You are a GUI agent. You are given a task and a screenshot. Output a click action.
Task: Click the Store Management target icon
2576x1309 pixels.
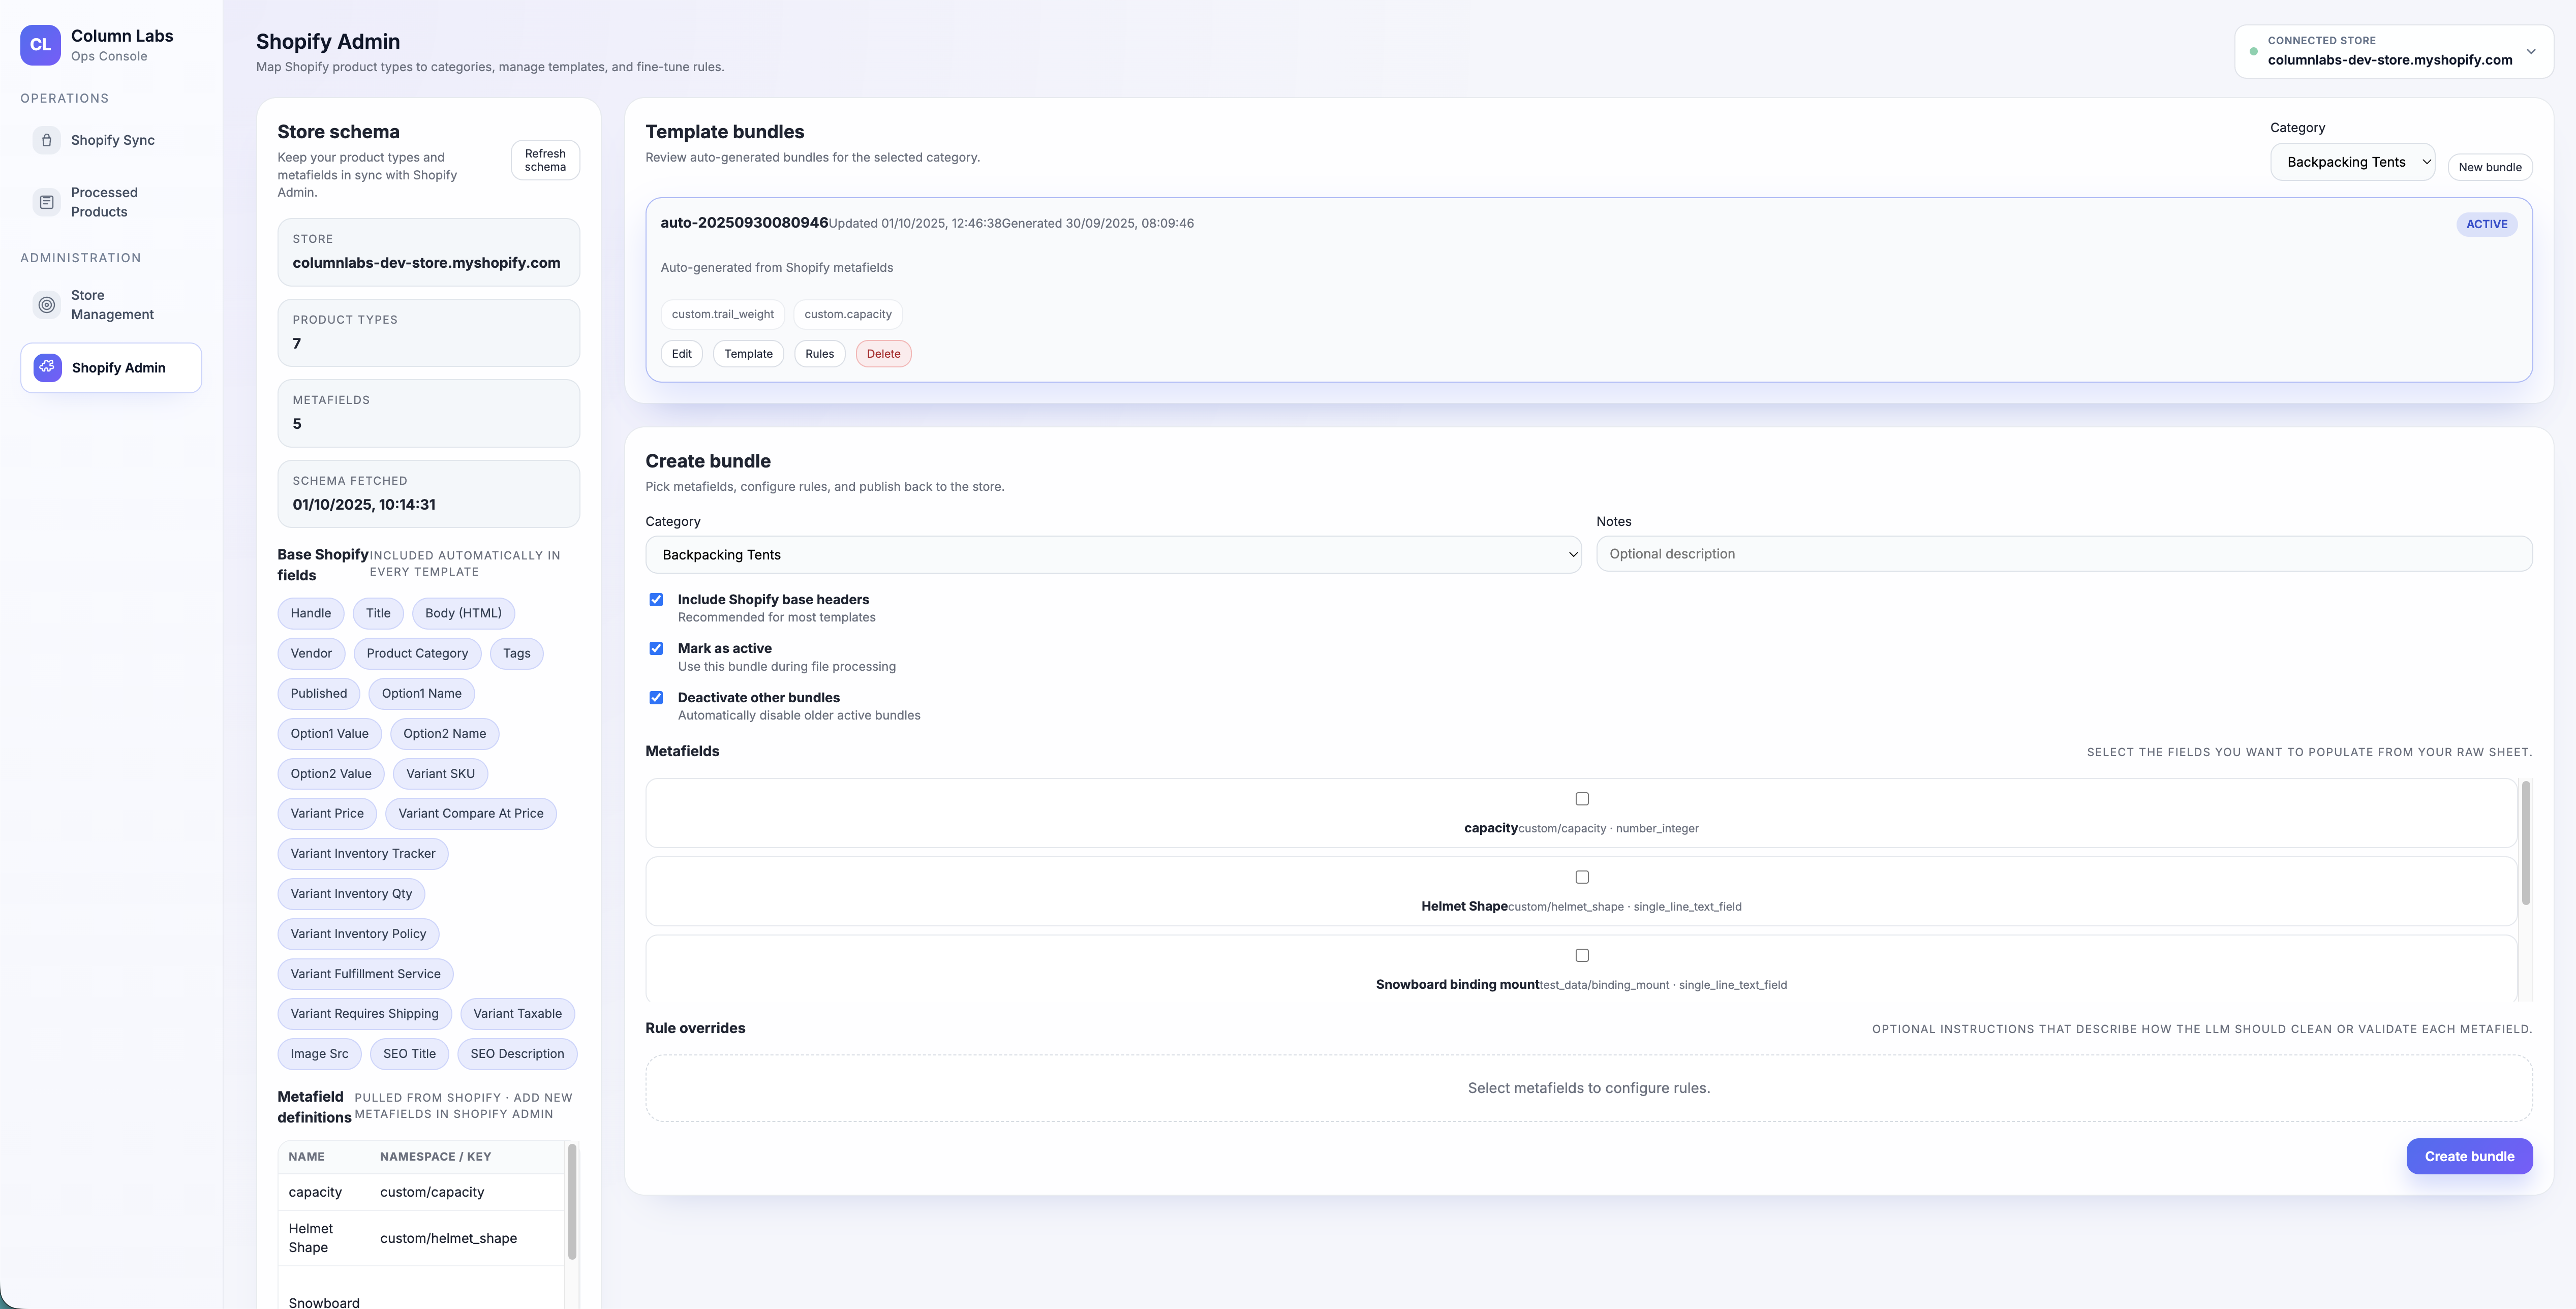pos(47,304)
